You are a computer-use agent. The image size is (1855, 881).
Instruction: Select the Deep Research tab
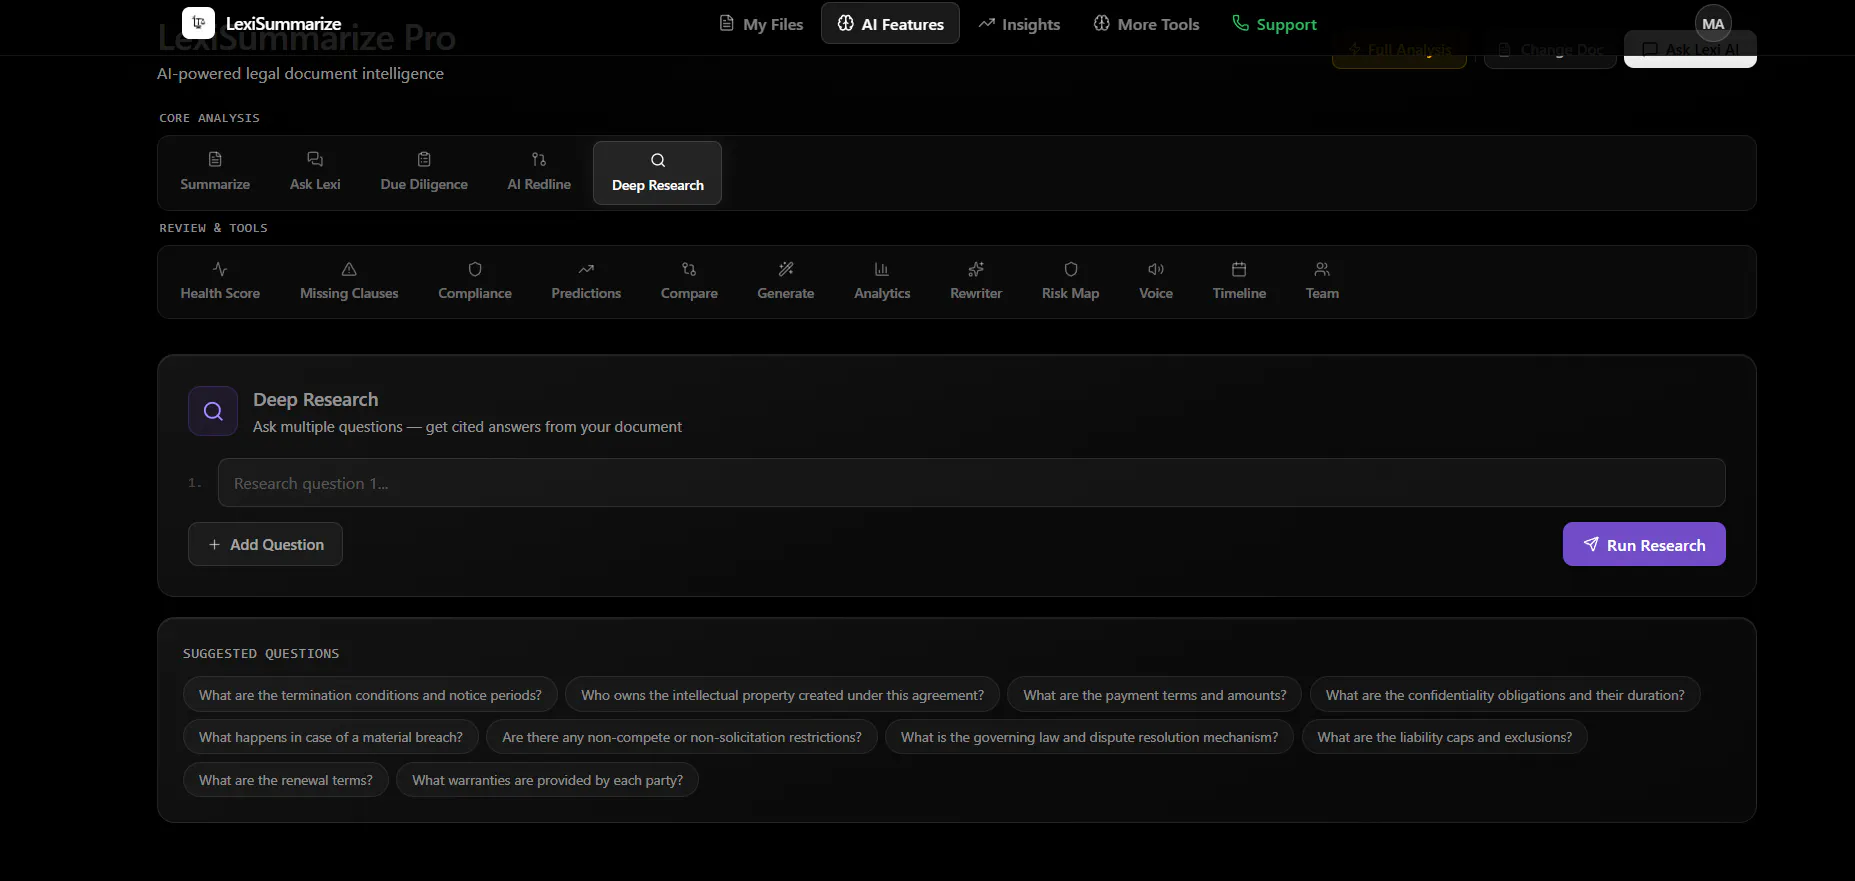pyautogui.click(x=657, y=173)
